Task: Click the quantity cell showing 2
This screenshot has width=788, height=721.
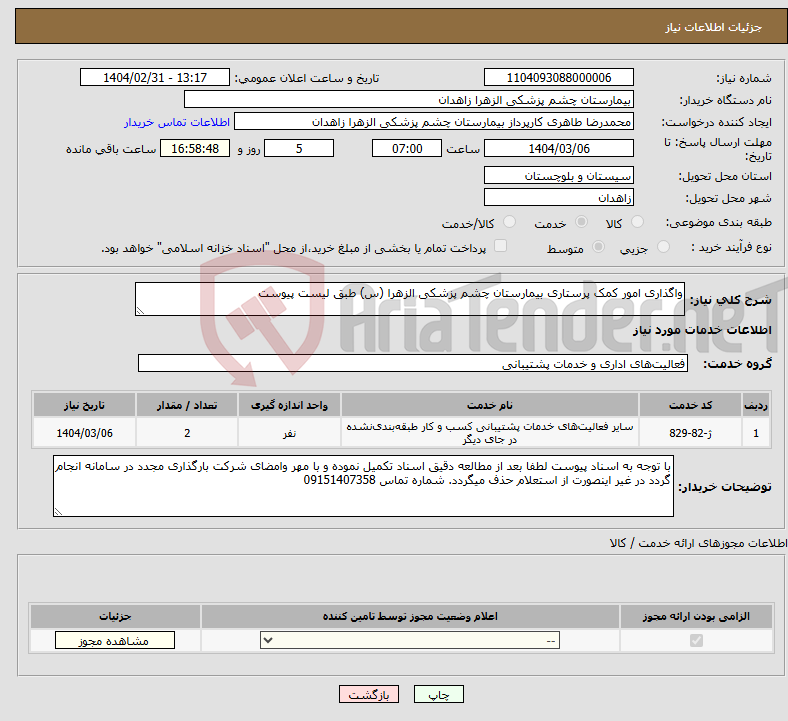Action: click(187, 433)
